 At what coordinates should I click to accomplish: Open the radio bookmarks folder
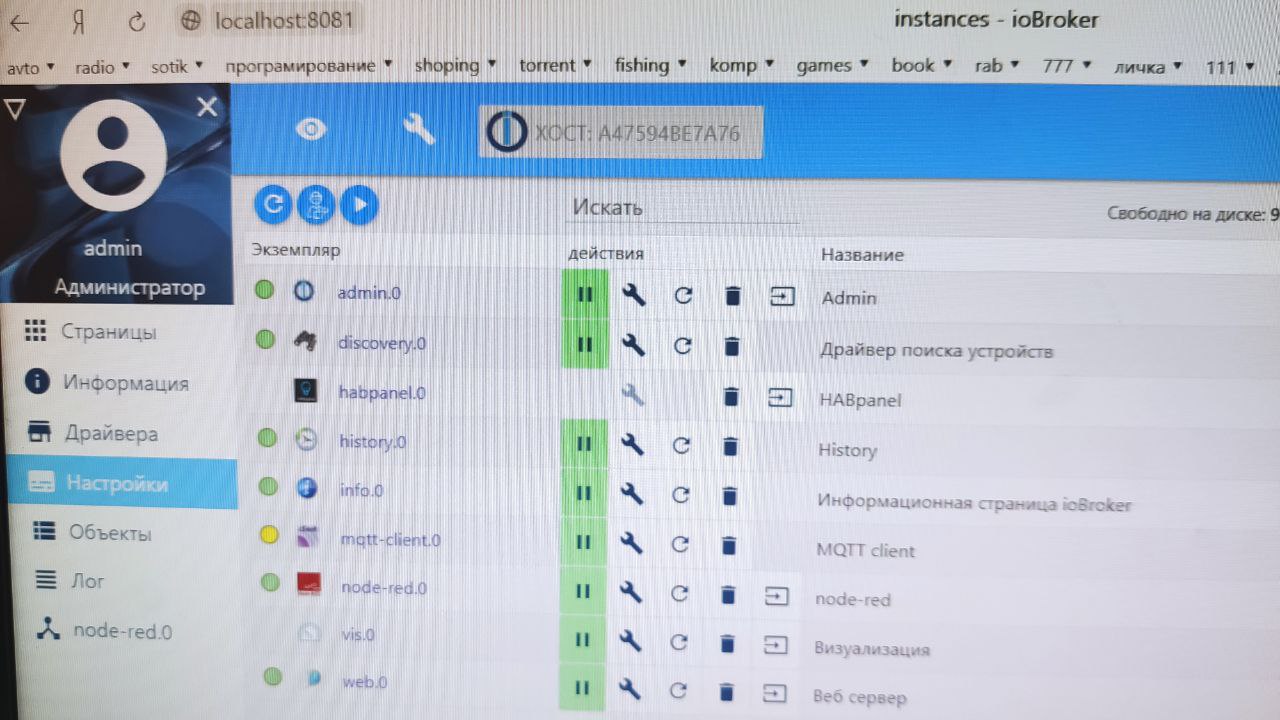coord(102,68)
